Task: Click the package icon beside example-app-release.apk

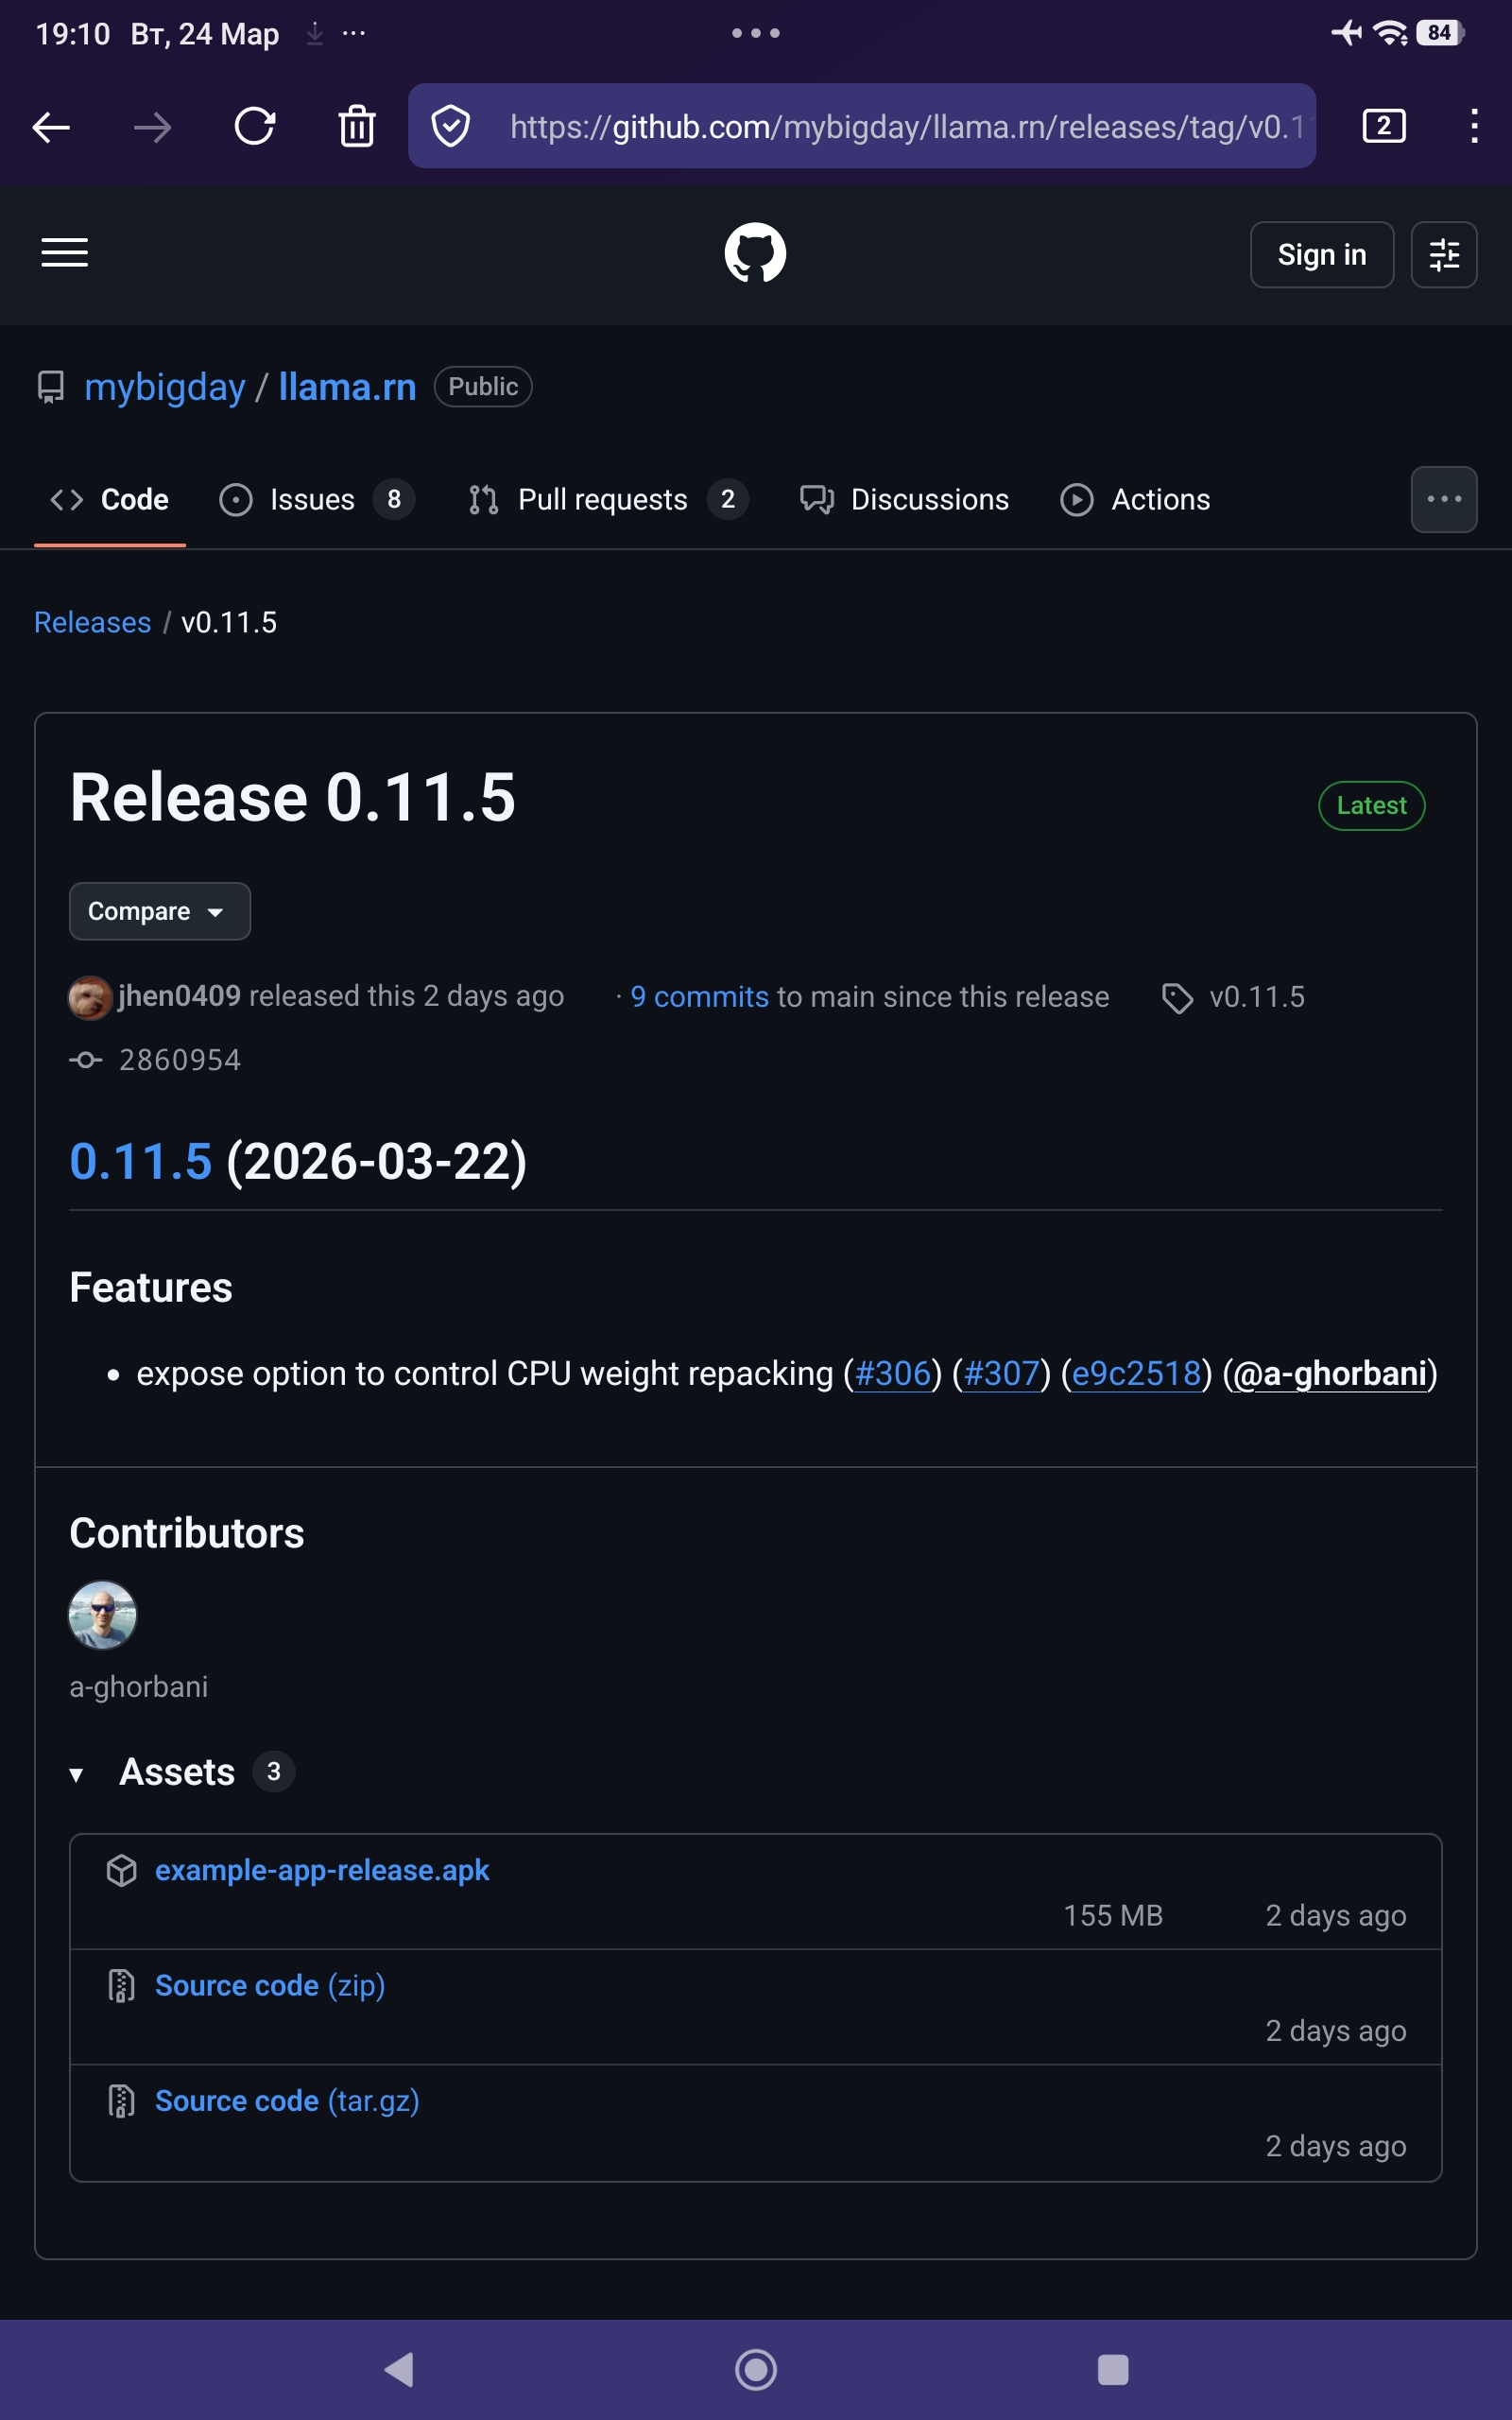Action: point(121,1870)
